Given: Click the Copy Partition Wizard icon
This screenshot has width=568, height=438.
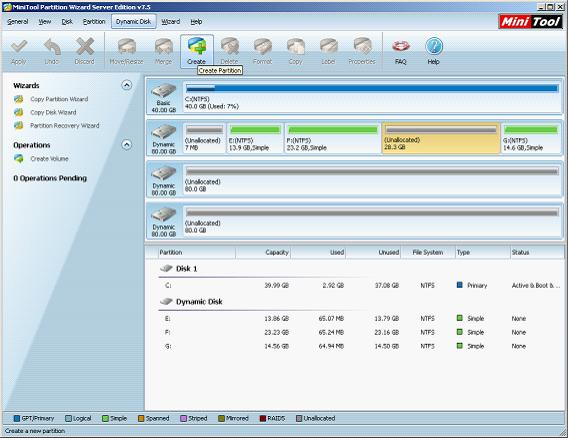Looking at the screenshot, I should coord(19,99).
